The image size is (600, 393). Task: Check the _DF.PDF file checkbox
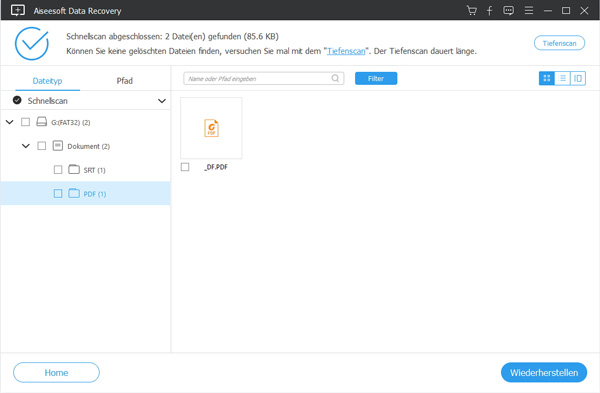[185, 167]
